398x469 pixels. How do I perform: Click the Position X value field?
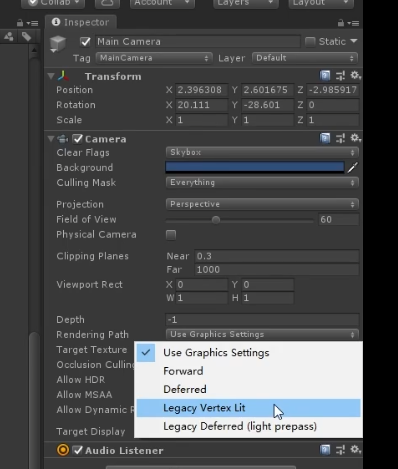[202, 90]
